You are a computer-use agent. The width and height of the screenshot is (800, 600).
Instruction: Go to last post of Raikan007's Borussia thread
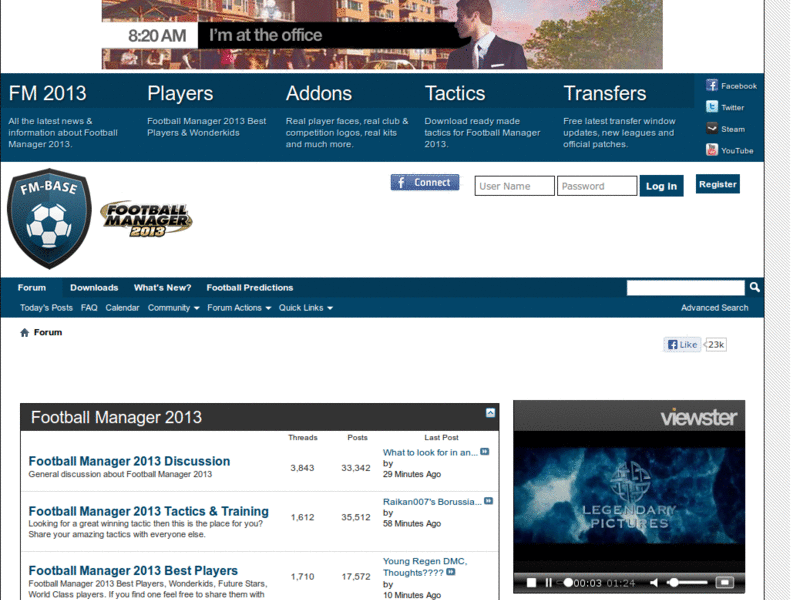[488, 501]
